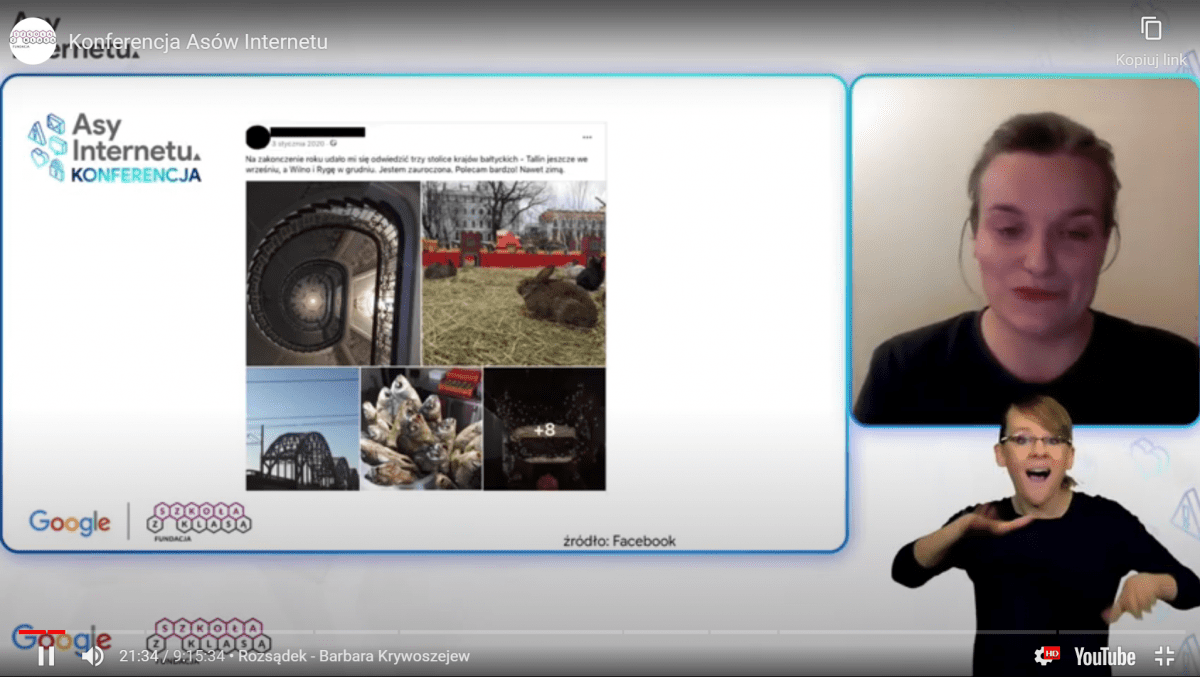
Task: Click the arched bridge photo
Action: tap(302, 429)
